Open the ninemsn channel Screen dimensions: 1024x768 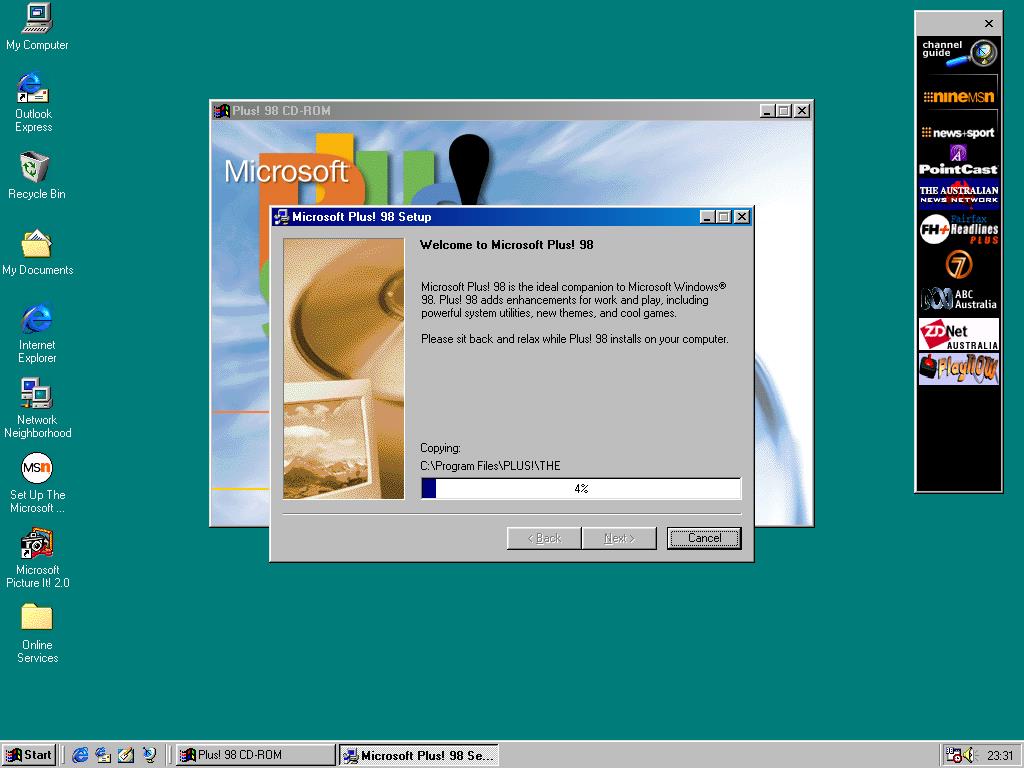tap(959, 97)
